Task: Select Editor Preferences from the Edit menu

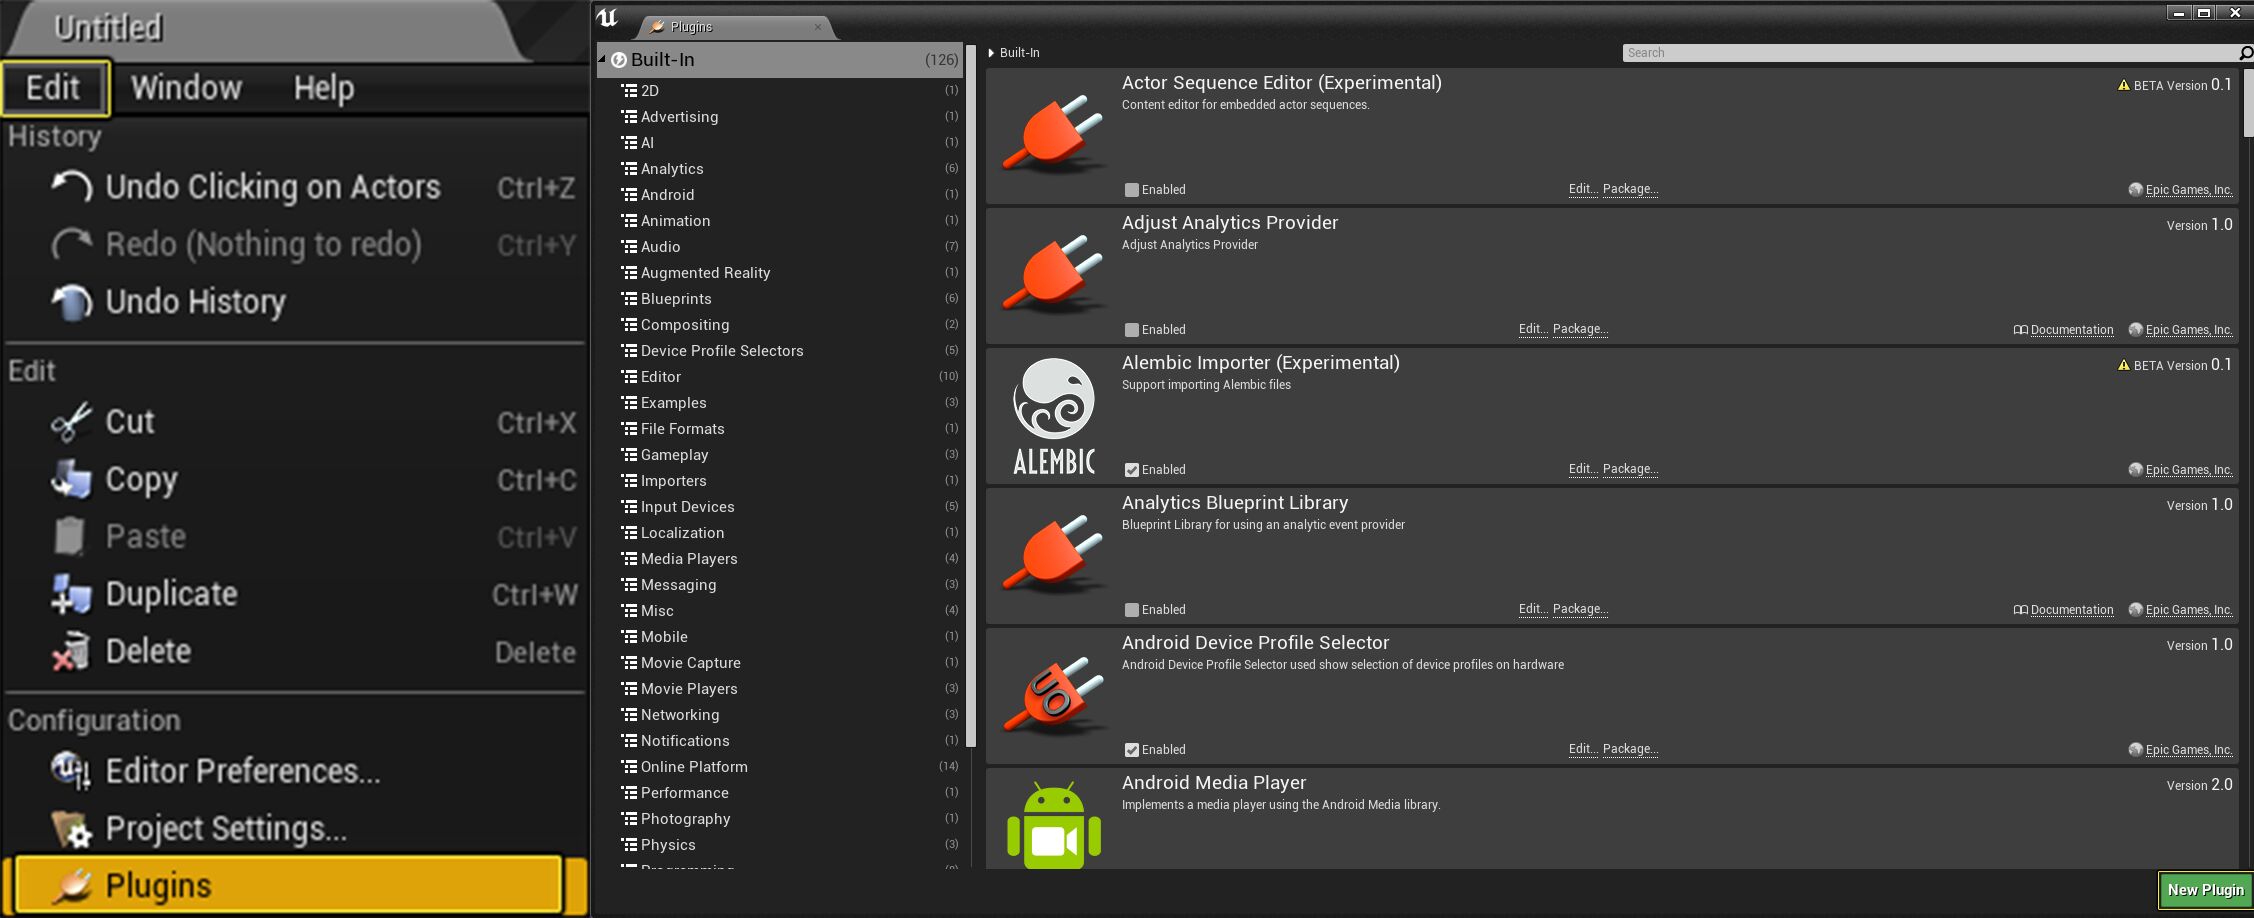Action: 242,770
